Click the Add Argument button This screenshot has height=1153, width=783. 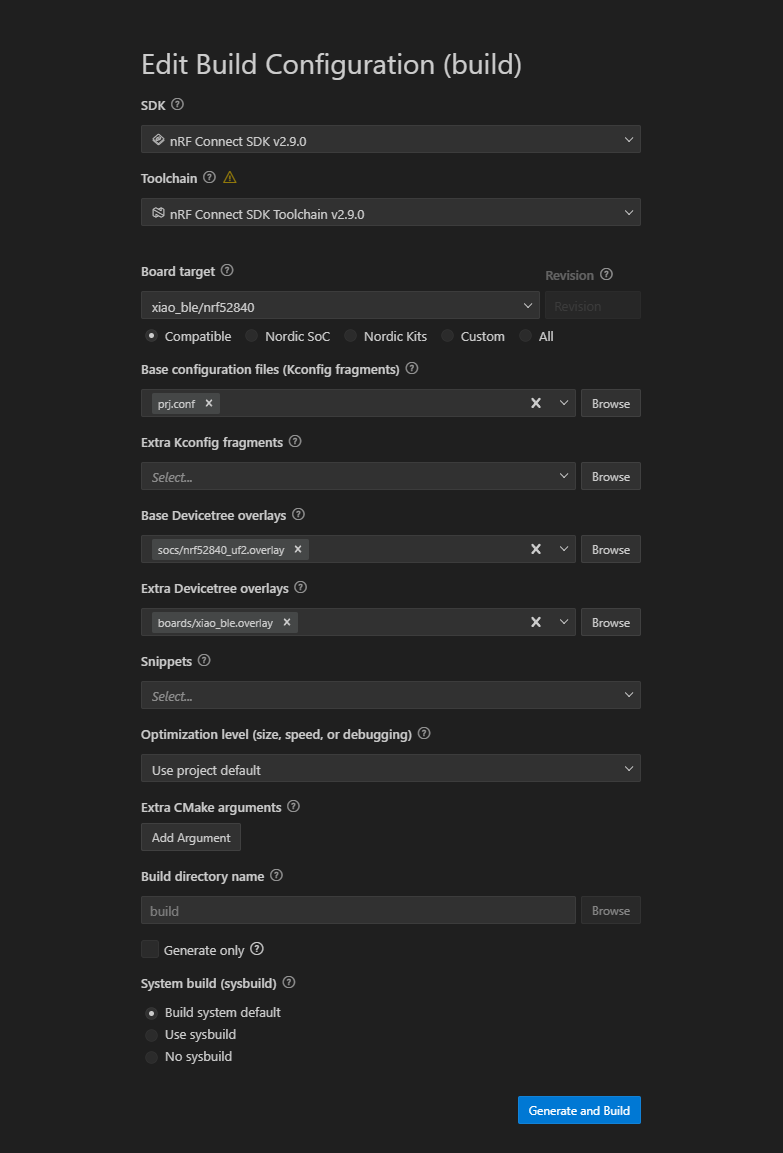191,838
